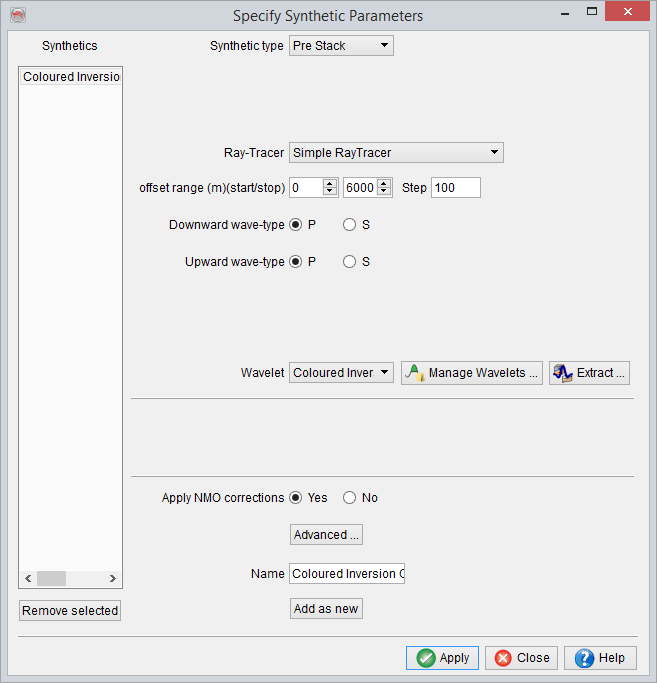This screenshot has width=657, height=683.
Task: Click the application icon in title bar
Action: point(16,15)
